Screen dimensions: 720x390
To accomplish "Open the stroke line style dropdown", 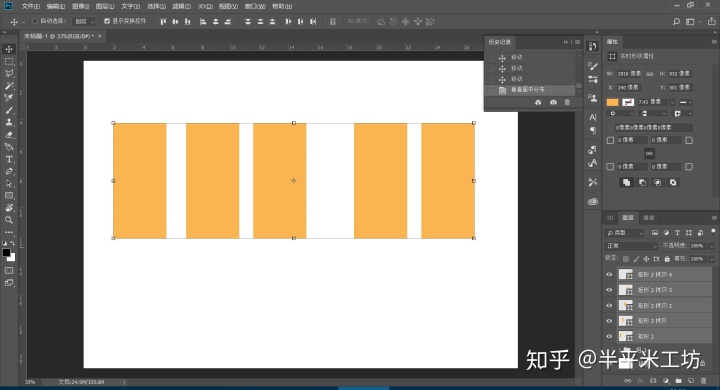I will [x=686, y=102].
